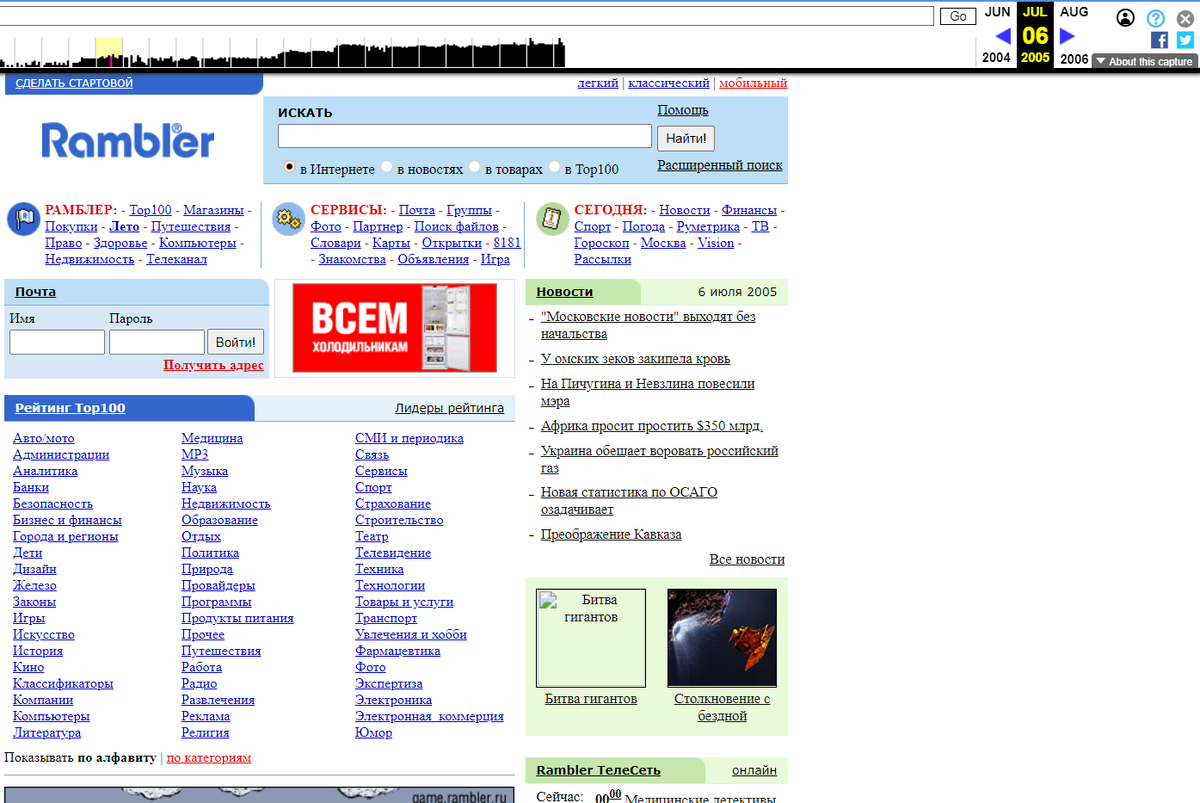Image resolution: width=1200 pixels, height=803 pixels.
Task: Open 'Лидеры рейтинга' link
Action: (x=449, y=408)
